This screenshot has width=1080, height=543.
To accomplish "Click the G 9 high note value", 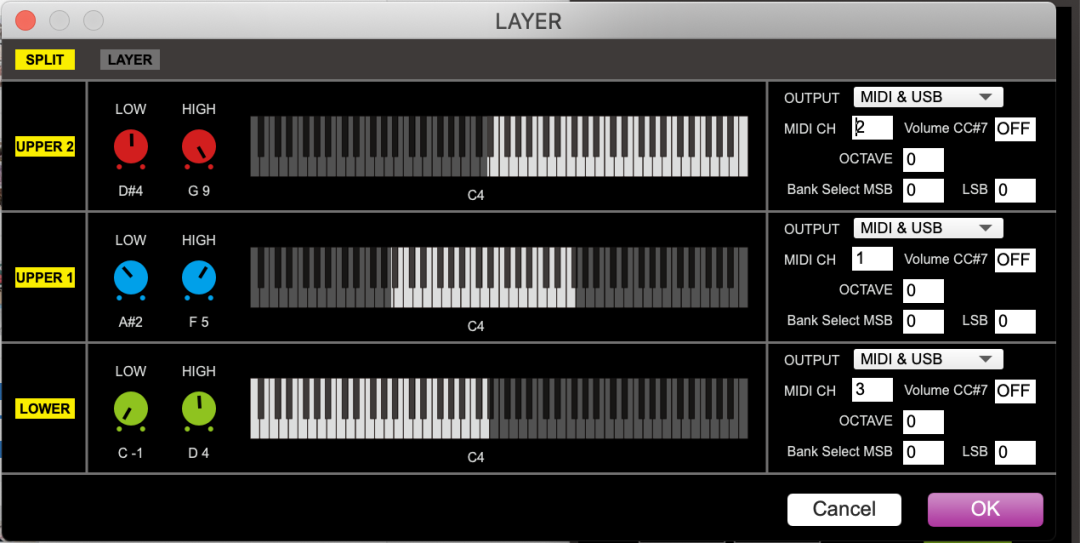I will [x=198, y=191].
